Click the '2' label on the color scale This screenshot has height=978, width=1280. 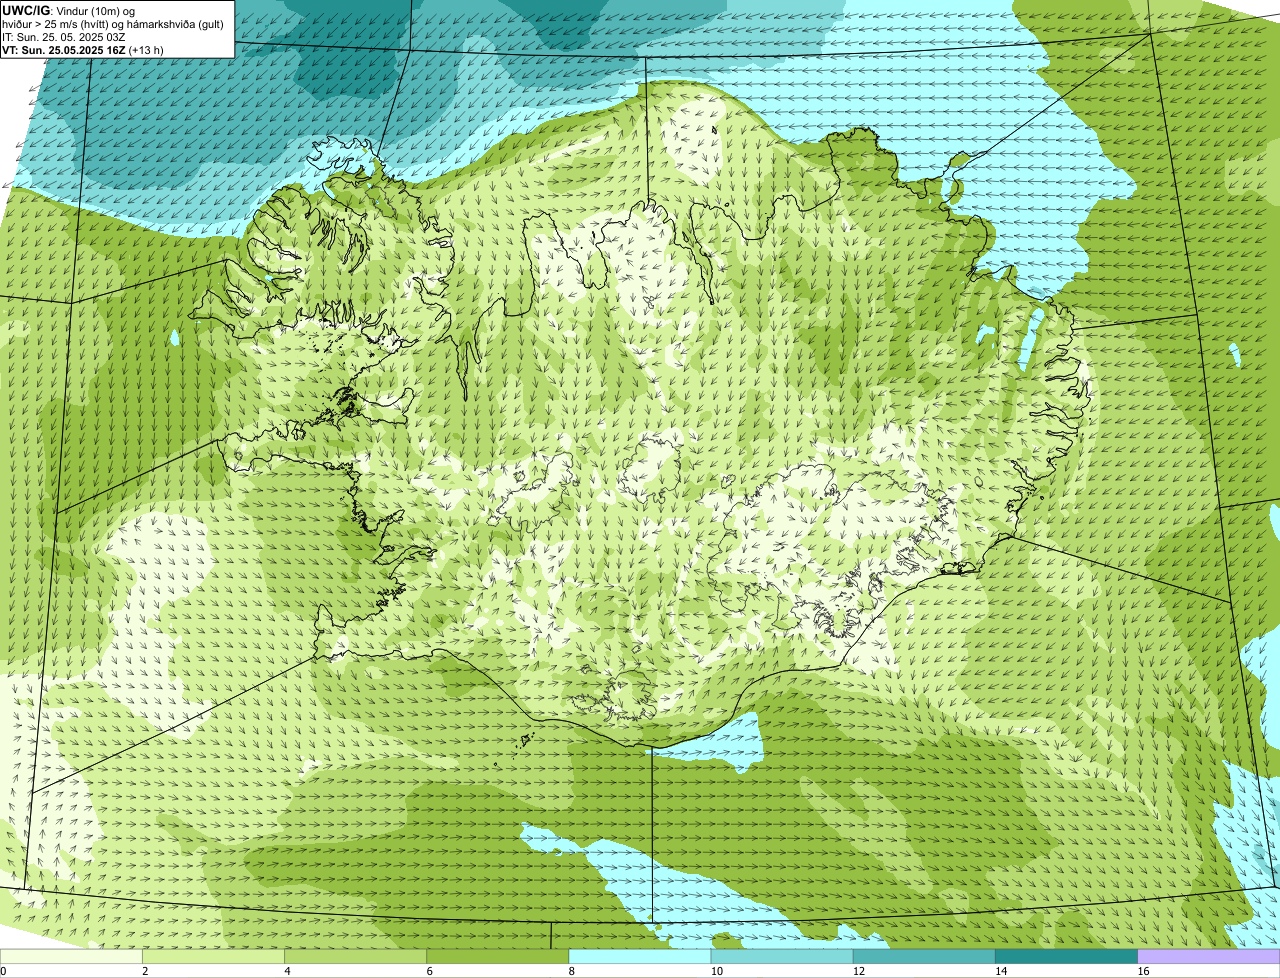[145, 971]
